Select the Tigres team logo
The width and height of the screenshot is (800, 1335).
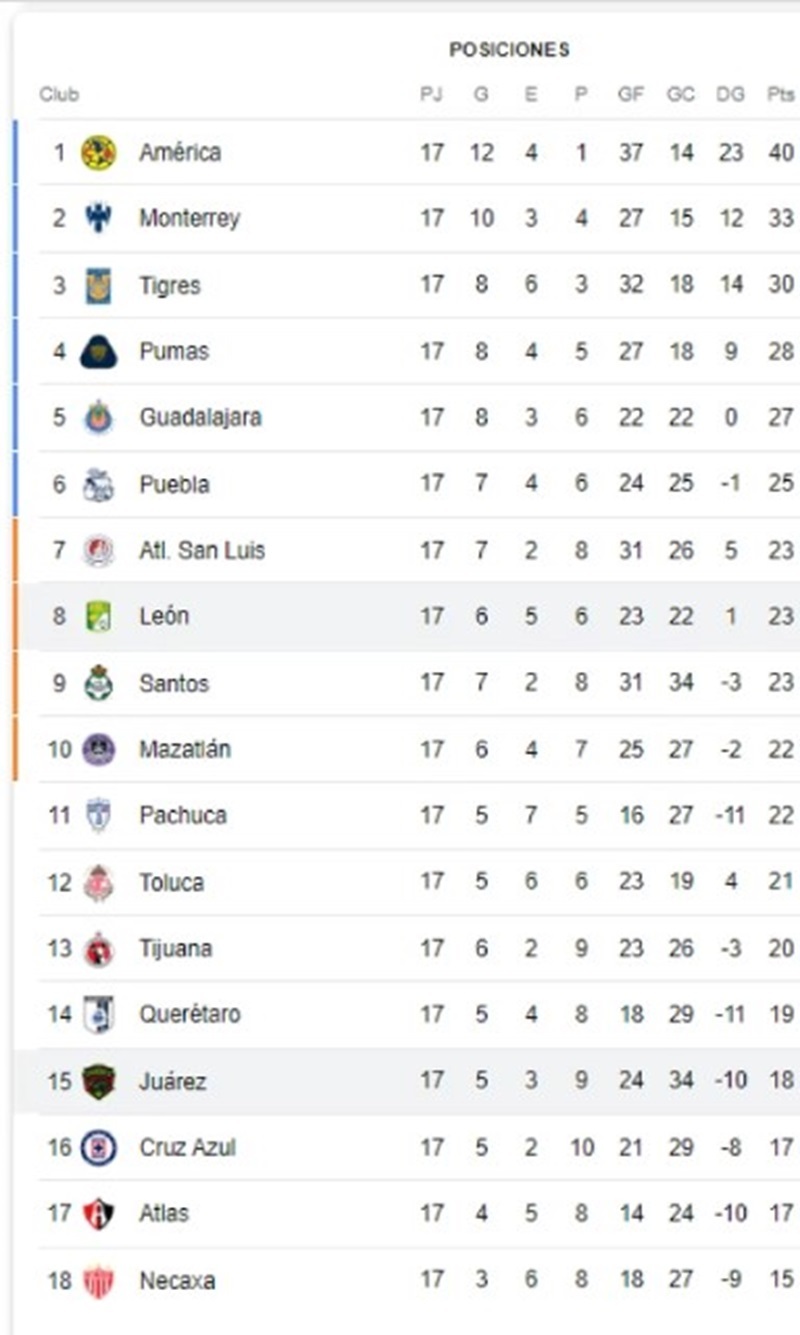(x=98, y=285)
